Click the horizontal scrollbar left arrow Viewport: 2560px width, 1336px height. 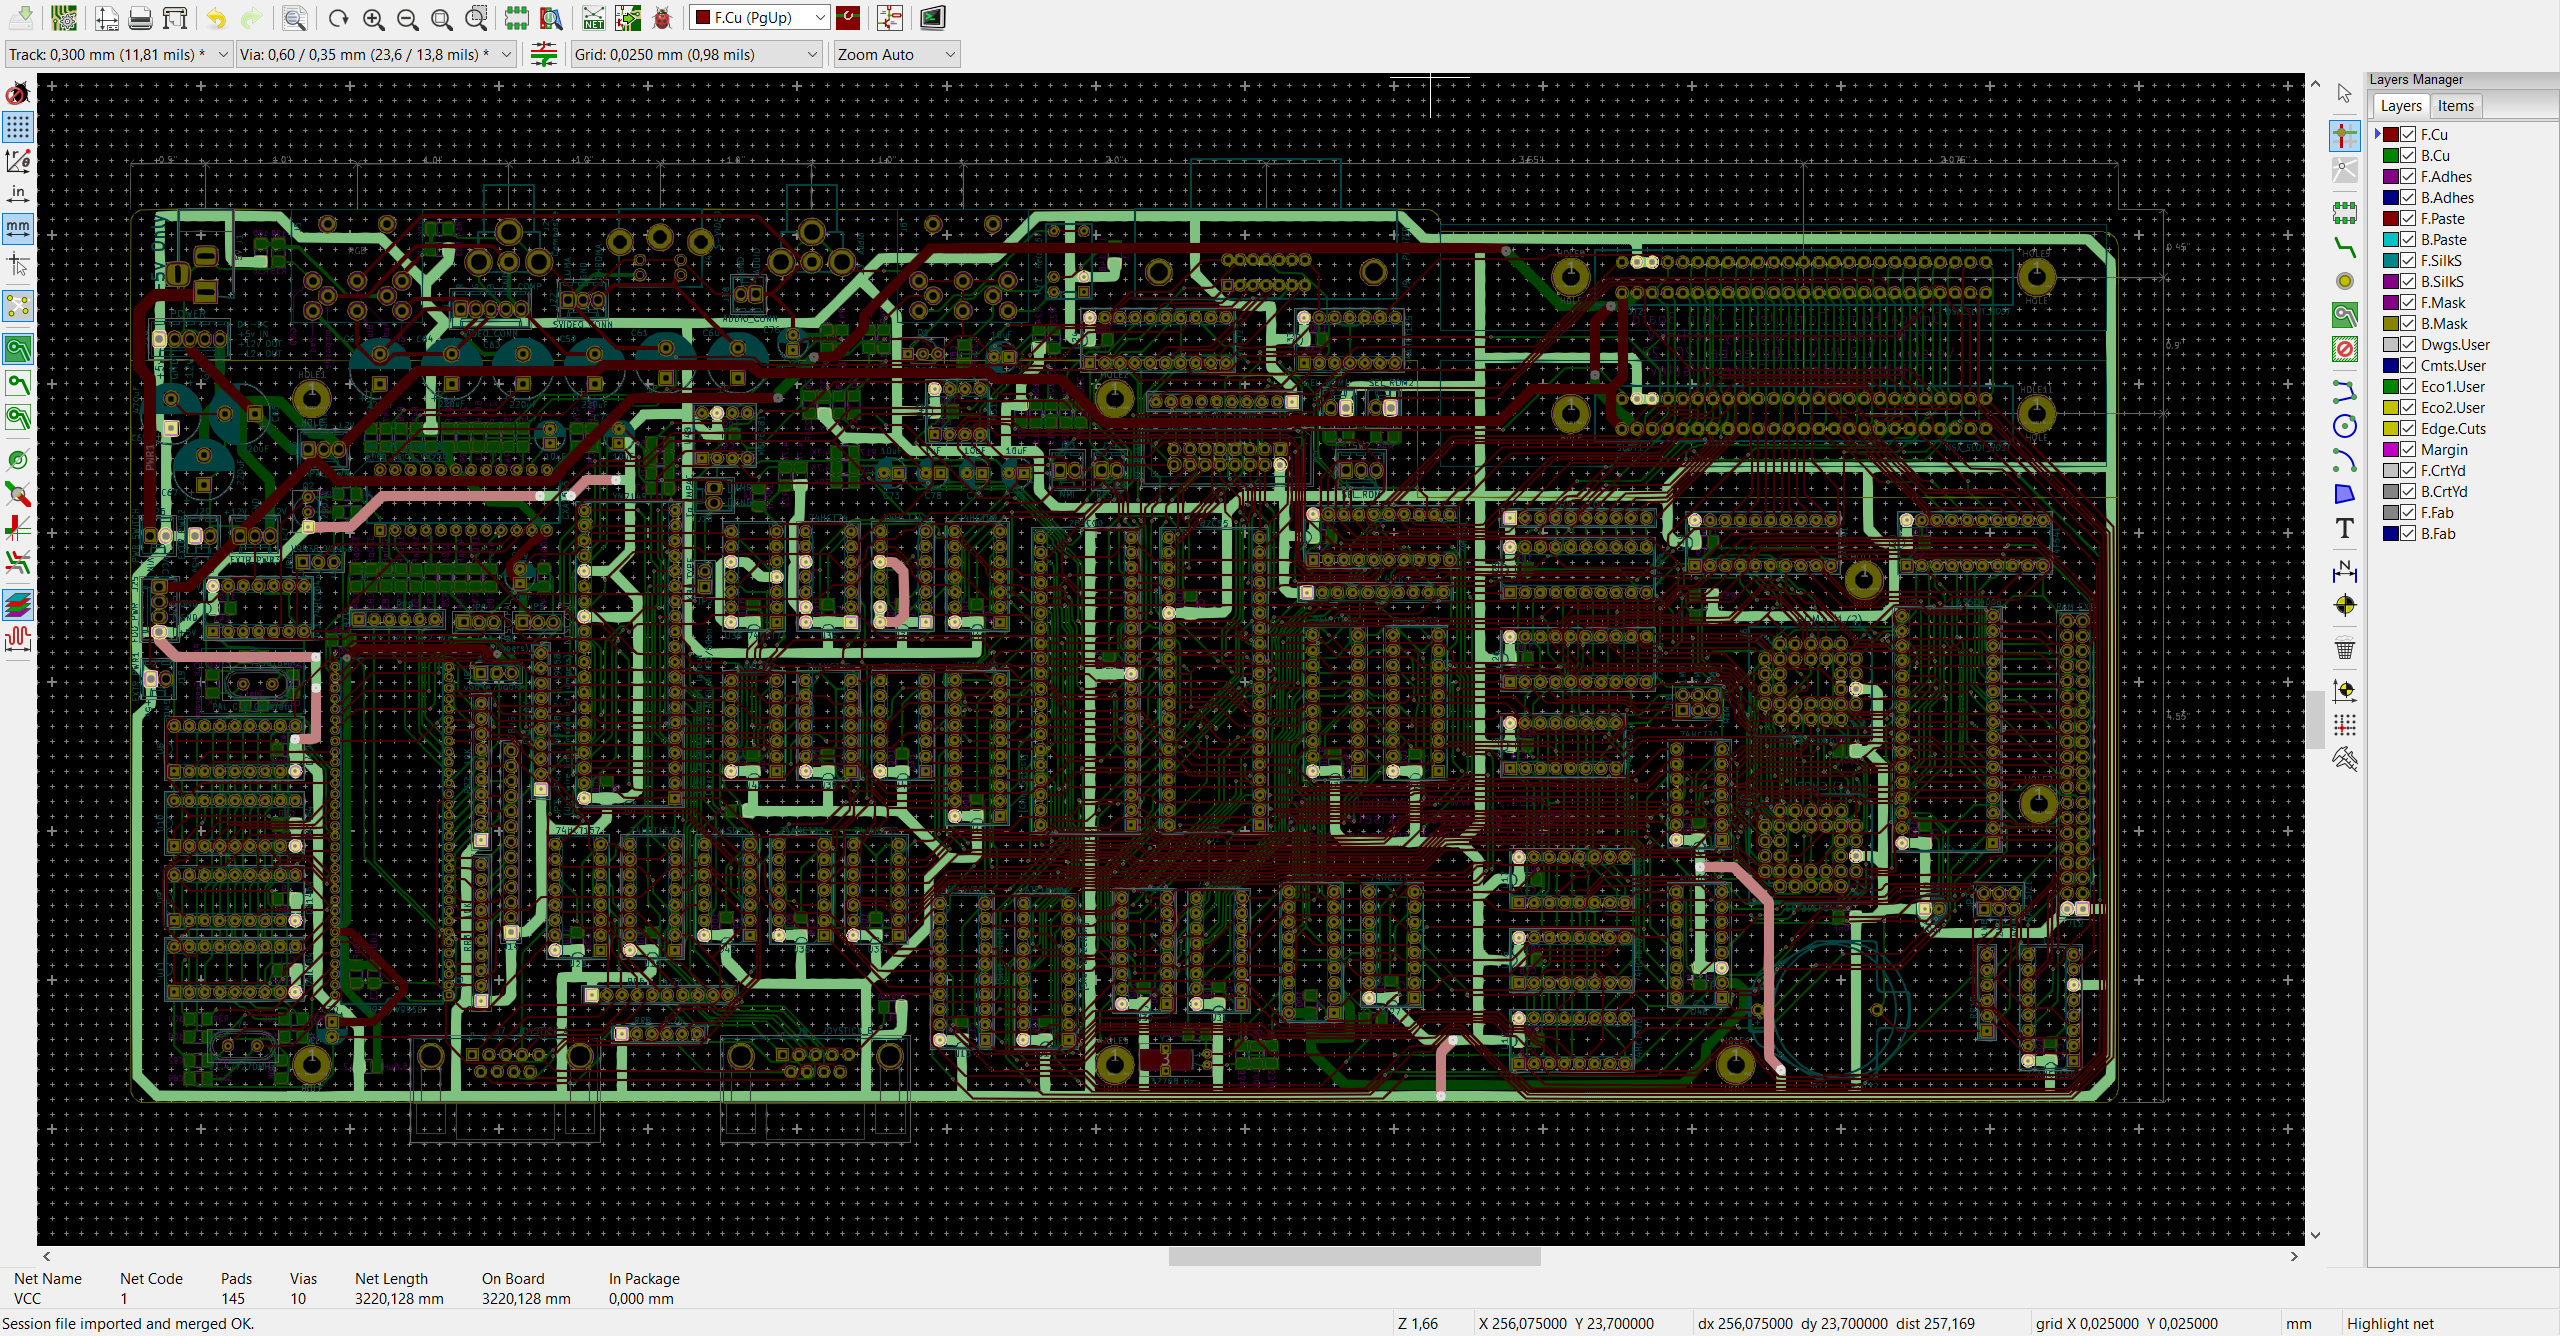46,1256
